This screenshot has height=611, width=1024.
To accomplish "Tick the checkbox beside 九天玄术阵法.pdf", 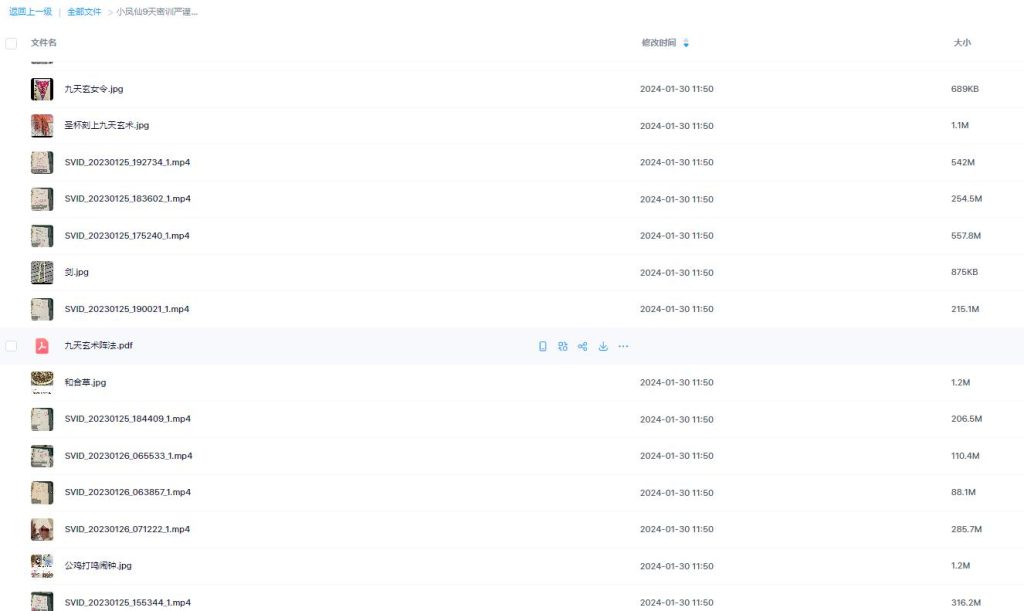I will tap(11, 346).
